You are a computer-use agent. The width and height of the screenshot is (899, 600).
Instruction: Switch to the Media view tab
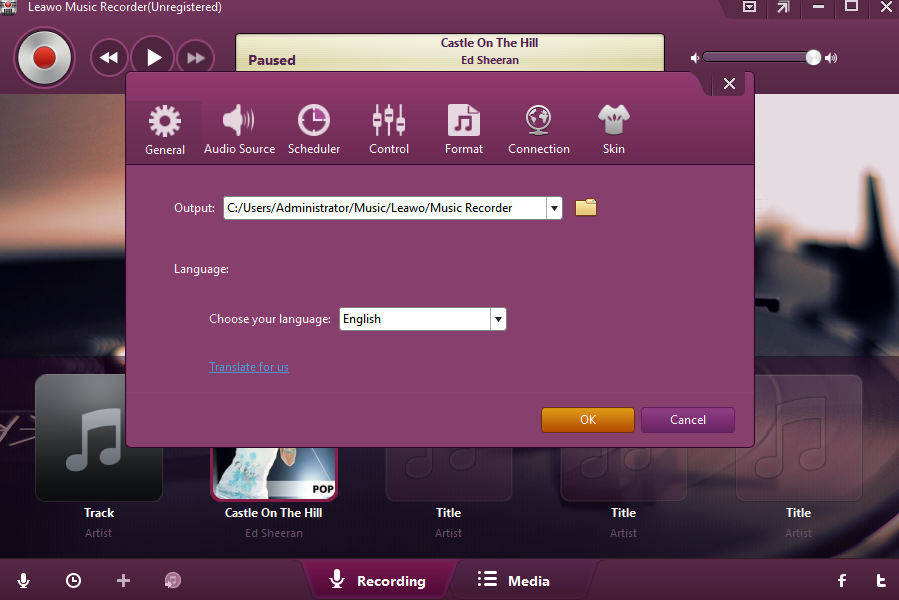point(514,580)
